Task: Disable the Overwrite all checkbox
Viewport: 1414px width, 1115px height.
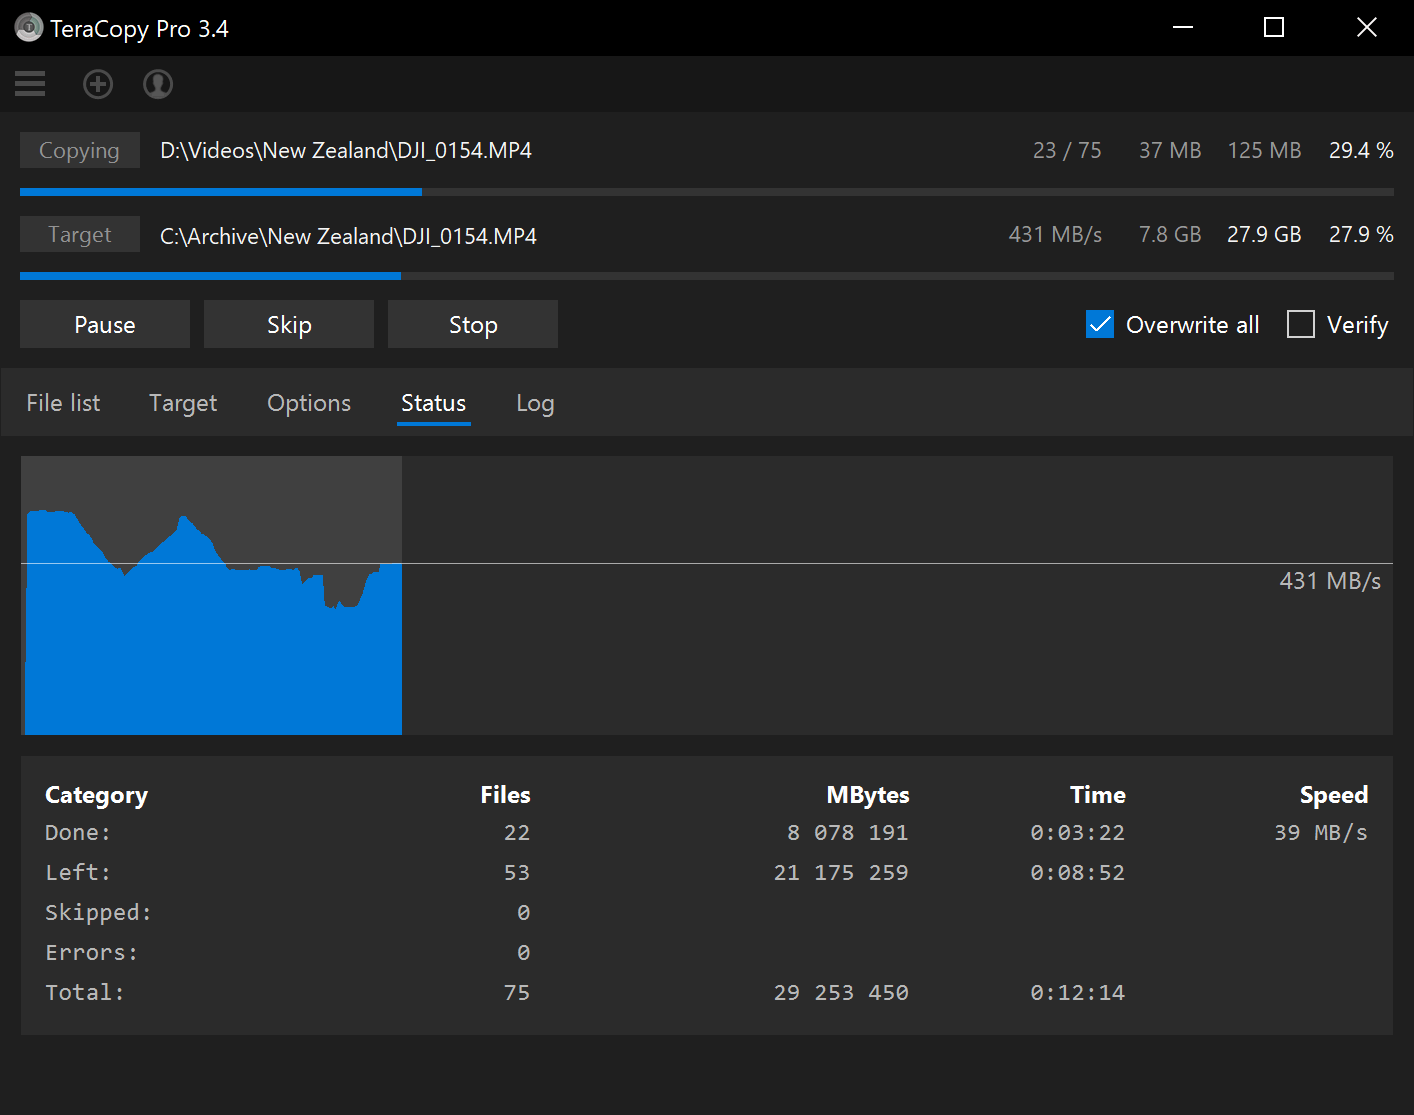Action: pos(1100,324)
